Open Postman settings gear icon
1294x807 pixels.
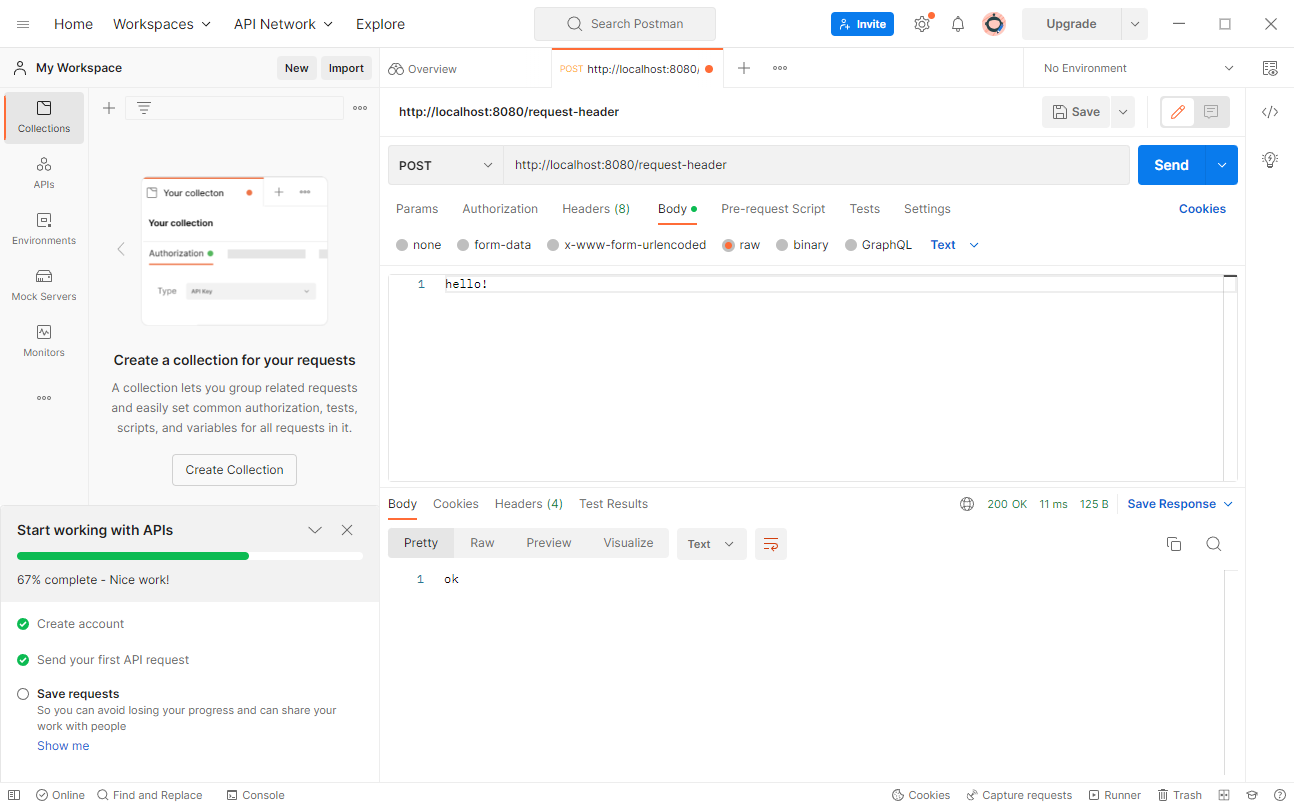(x=922, y=24)
